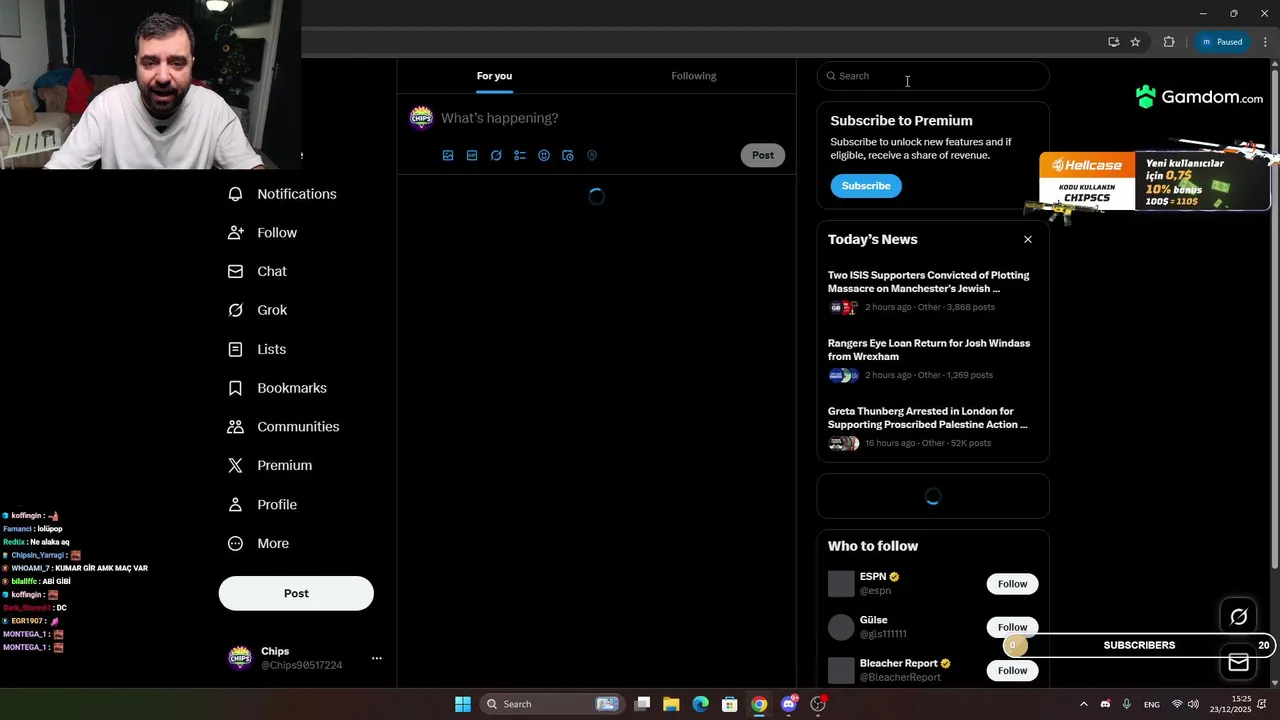
Task: Open the Gülse profile avatar
Action: click(842, 627)
